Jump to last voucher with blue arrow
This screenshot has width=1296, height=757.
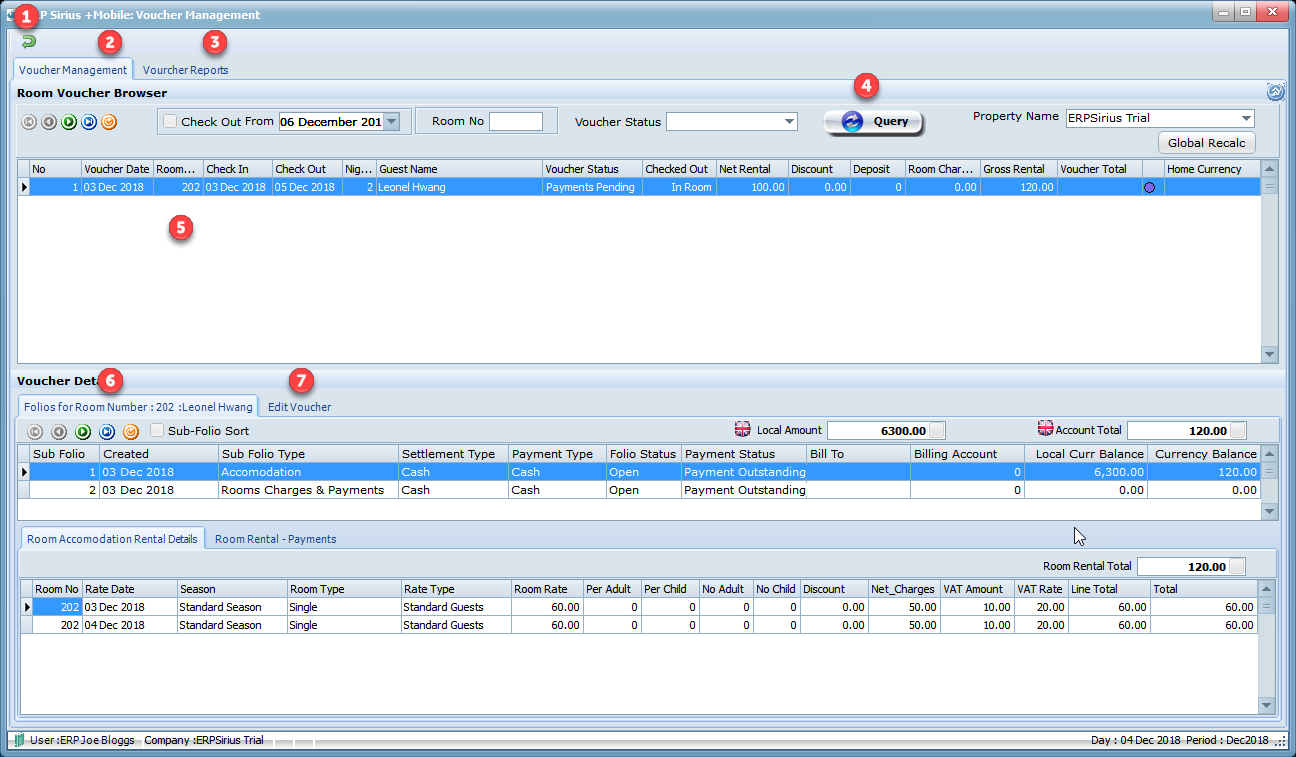(x=89, y=122)
